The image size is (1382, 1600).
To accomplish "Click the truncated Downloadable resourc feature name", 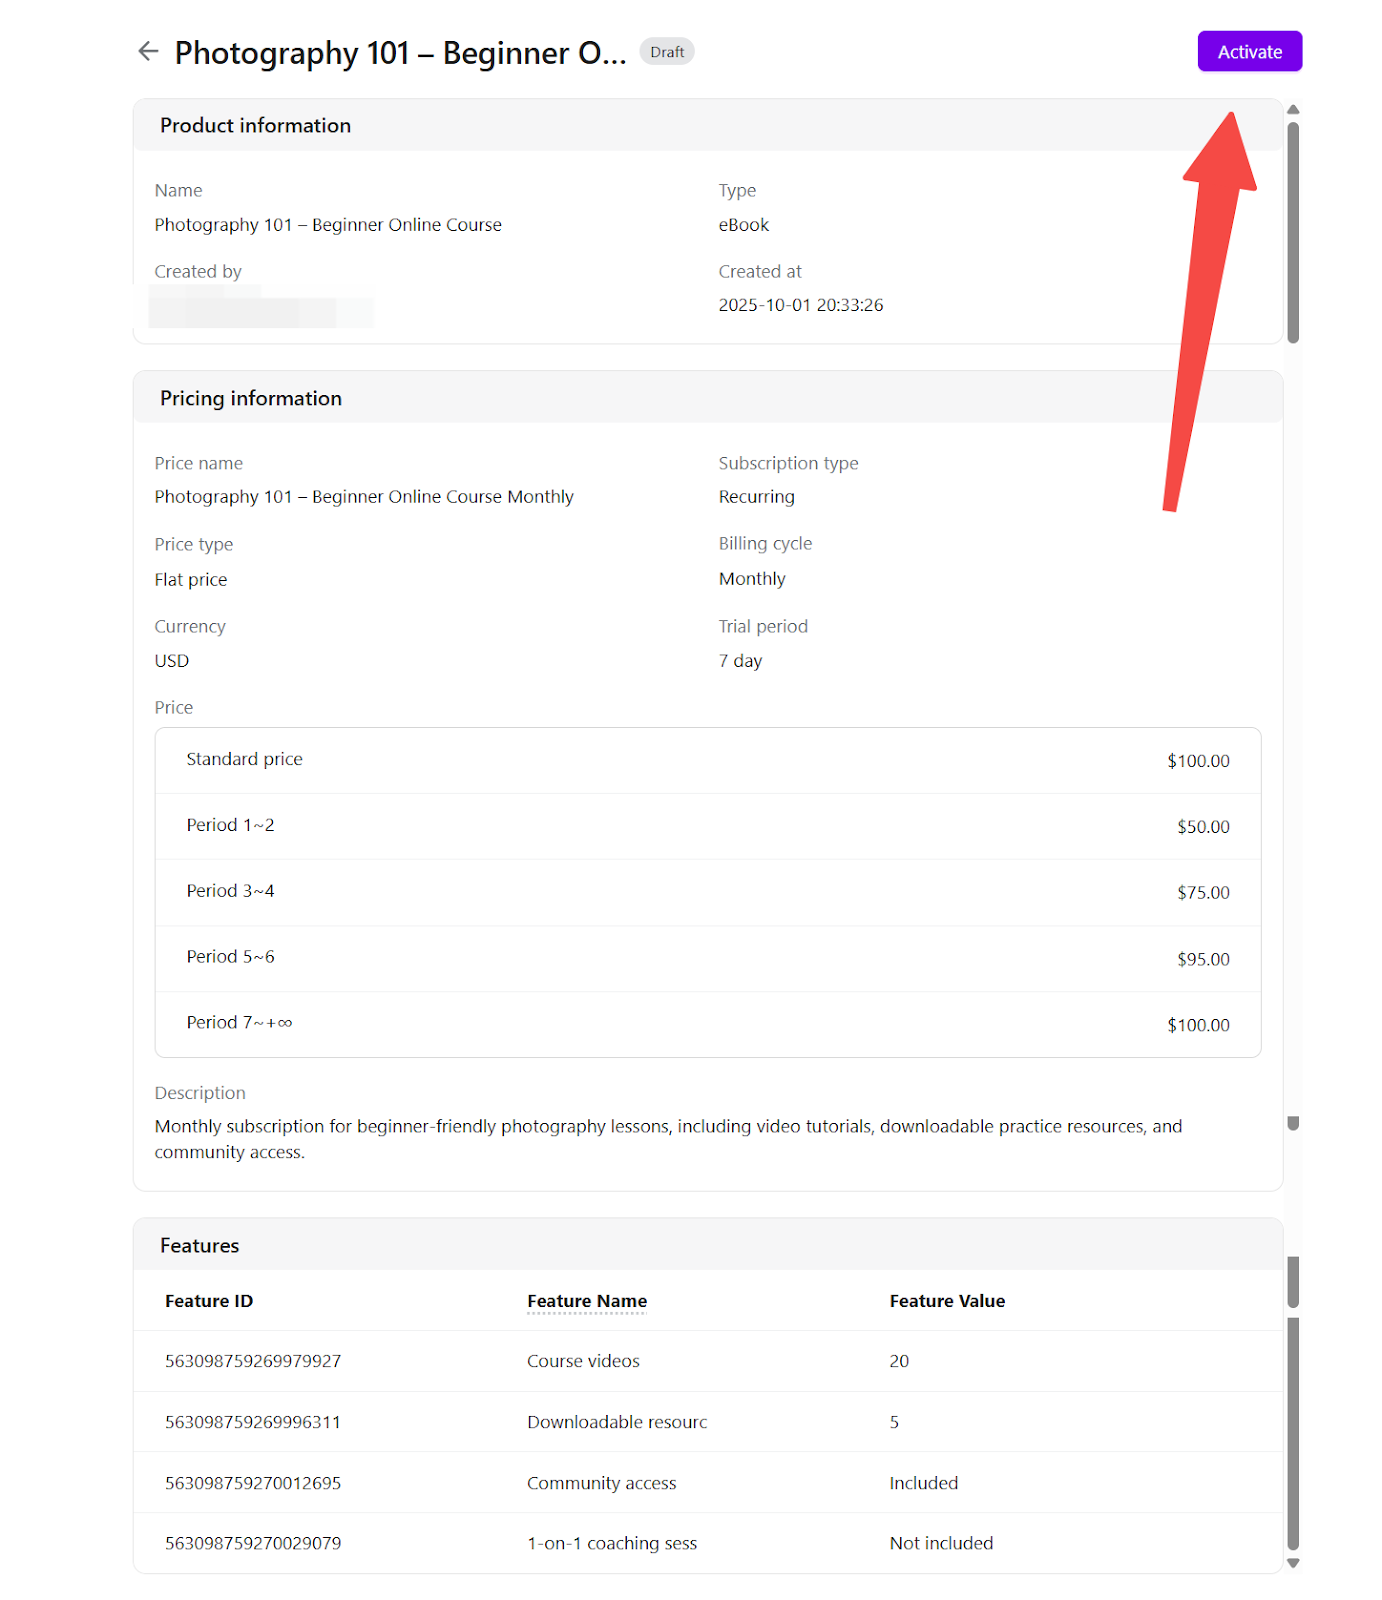I will coord(616,1422).
